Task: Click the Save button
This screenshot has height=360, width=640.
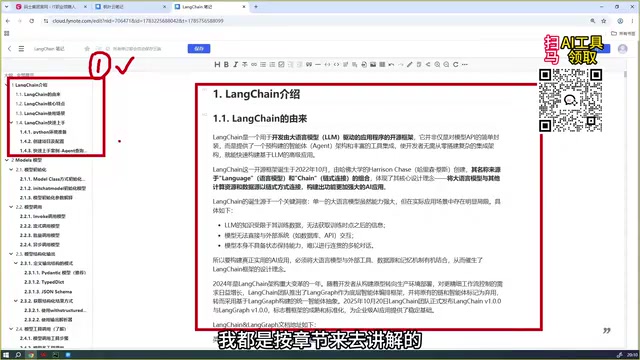Action: pyautogui.click(x=199, y=49)
